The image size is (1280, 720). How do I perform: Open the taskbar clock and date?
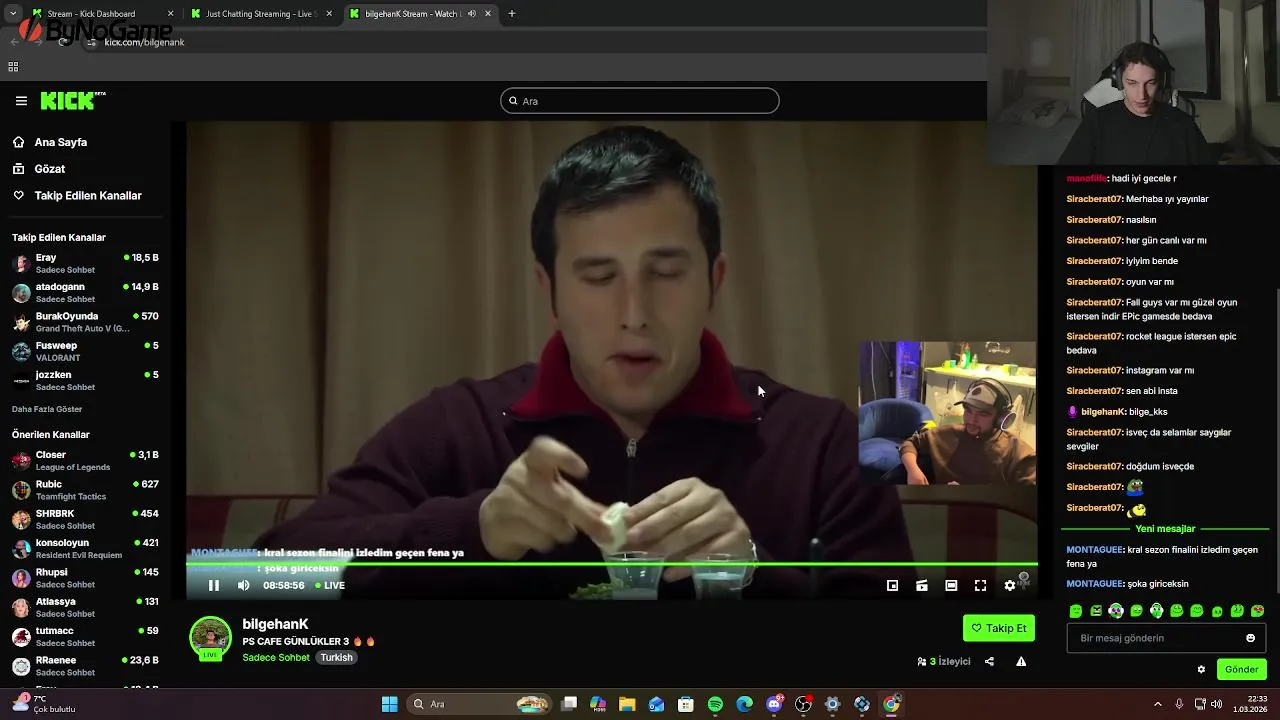point(1251,704)
